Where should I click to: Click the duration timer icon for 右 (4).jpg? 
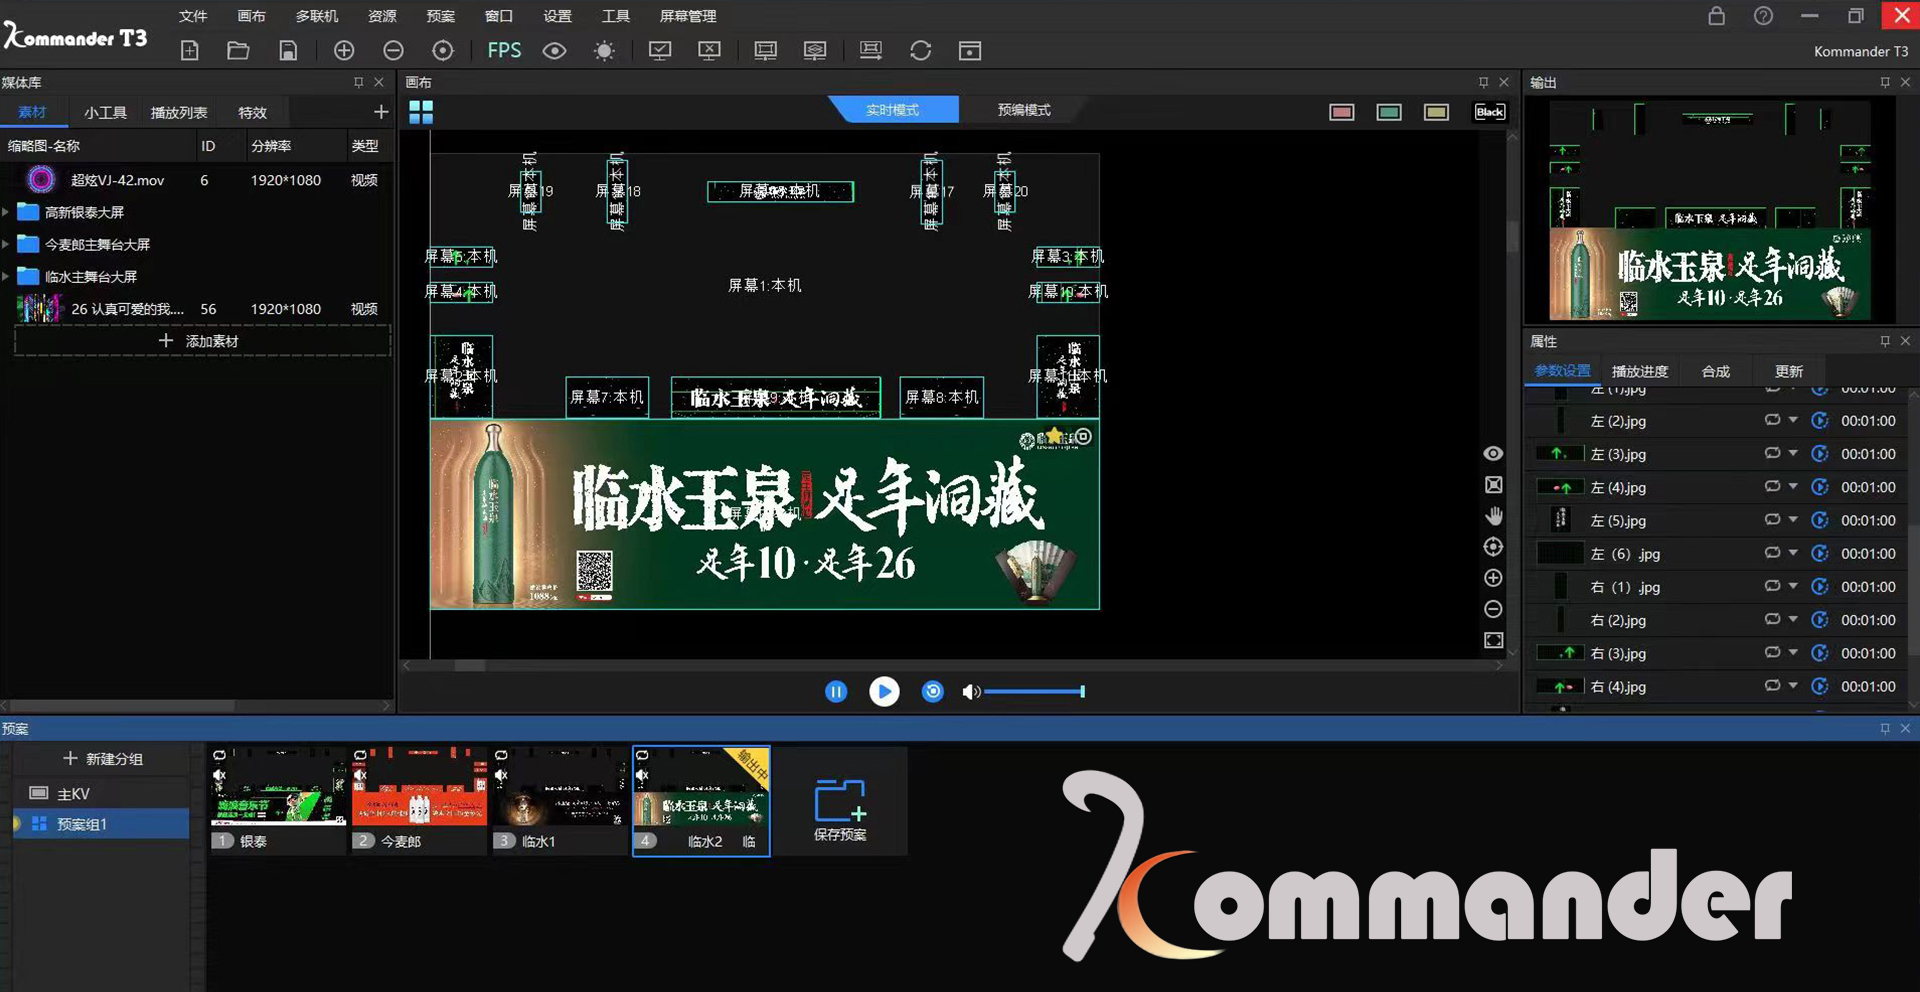click(x=1820, y=686)
